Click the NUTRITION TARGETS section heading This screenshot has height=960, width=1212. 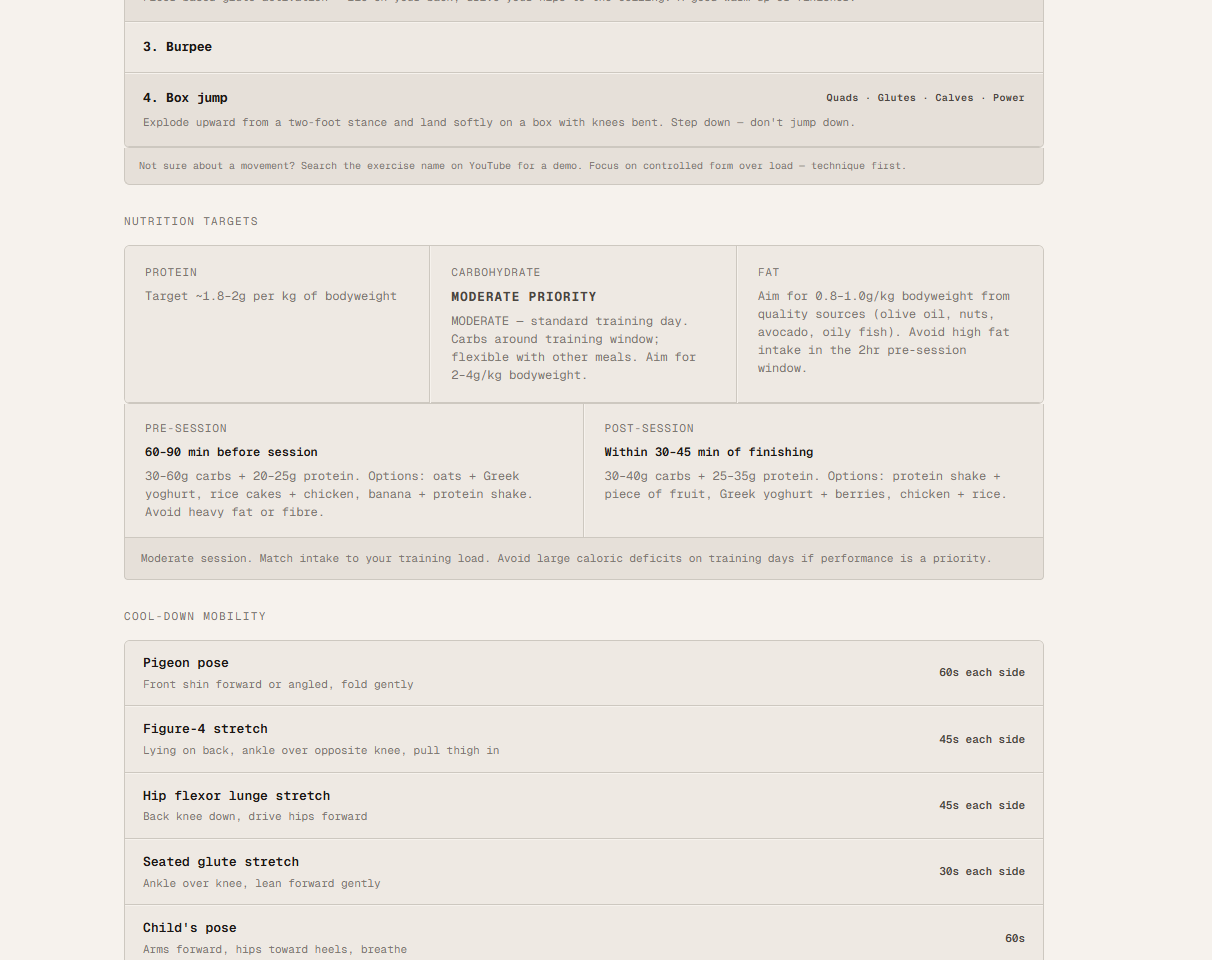pyautogui.click(x=191, y=221)
